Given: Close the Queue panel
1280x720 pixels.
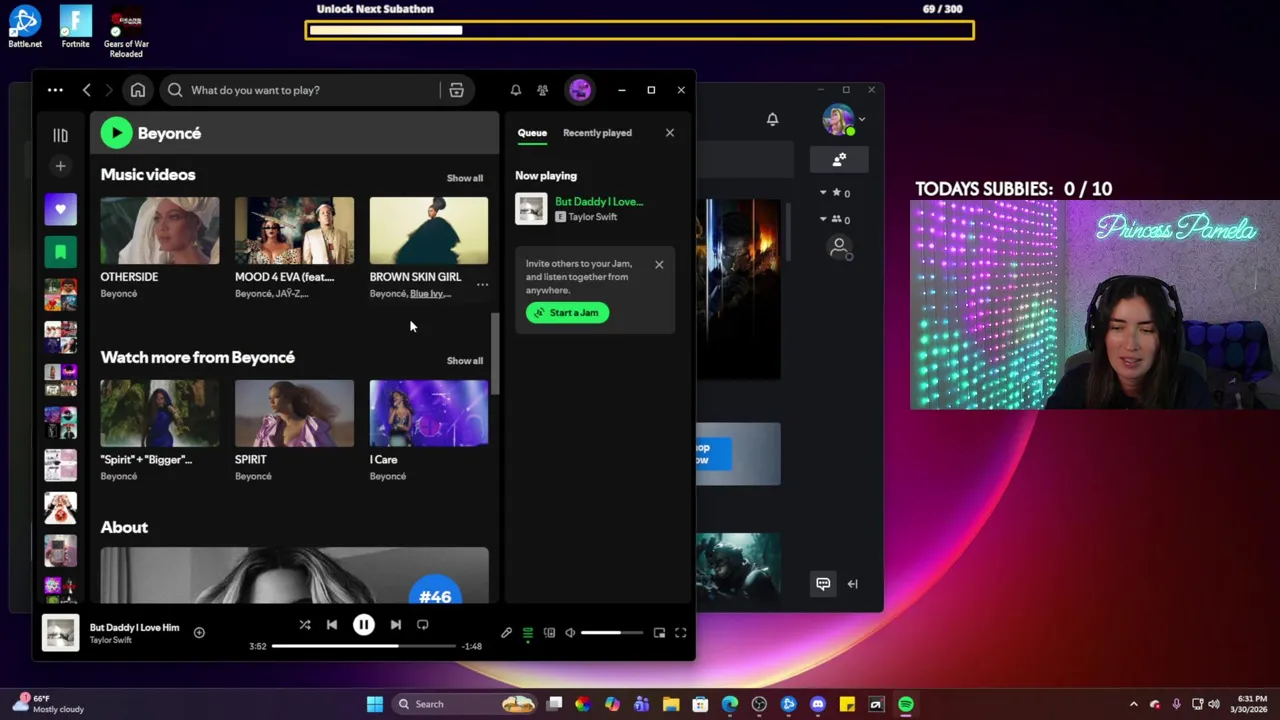Looking at the screenshot, I should pos(670,133).
